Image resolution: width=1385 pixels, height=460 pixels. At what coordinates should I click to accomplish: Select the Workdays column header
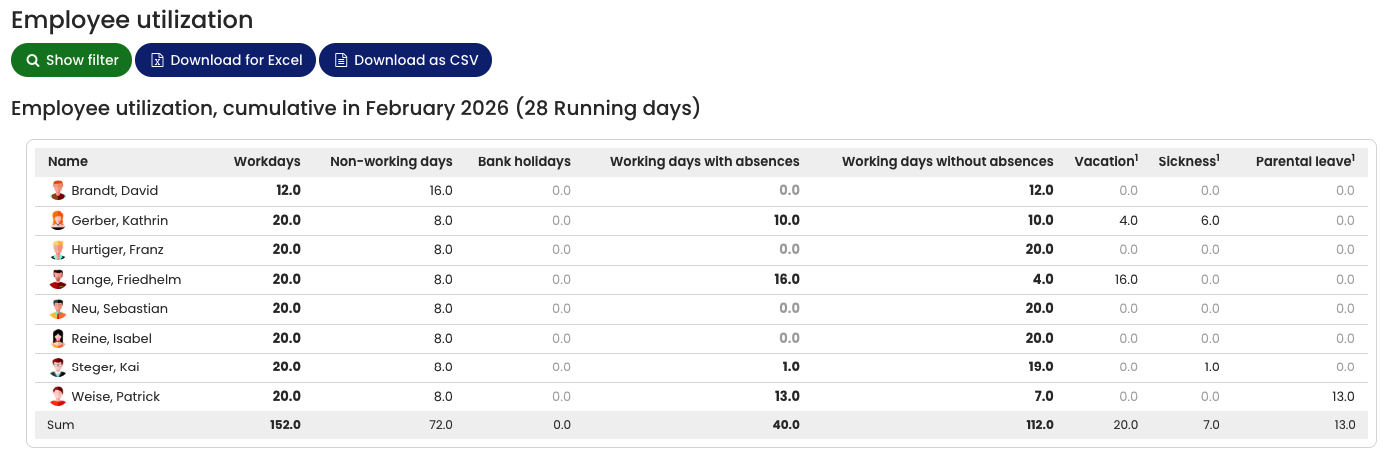pyautogui.click(x=267, y=162)
